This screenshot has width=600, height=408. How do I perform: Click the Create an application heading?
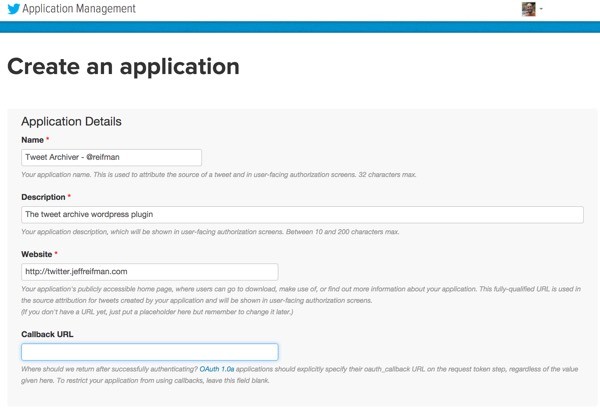(123, 67)
